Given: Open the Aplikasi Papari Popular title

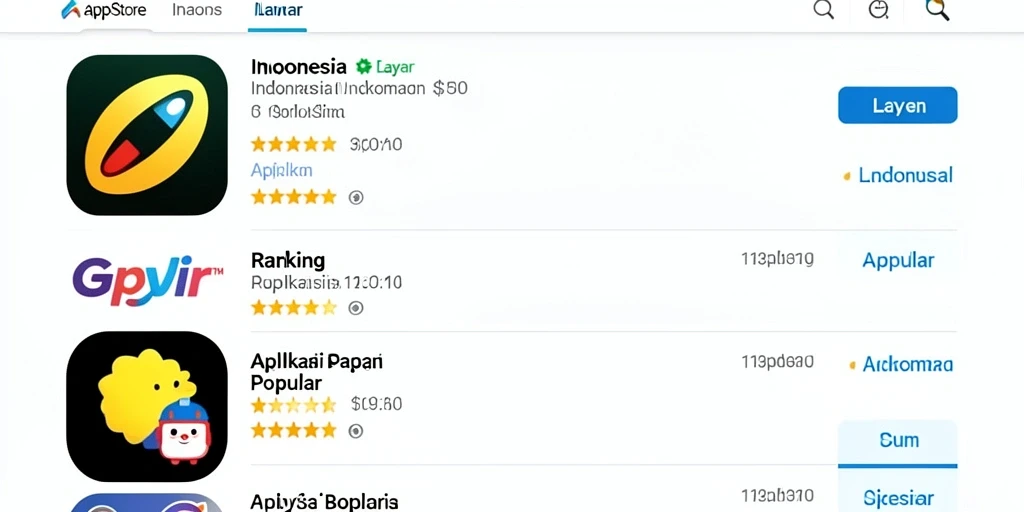Looking at the screenshot, I should tap(317, 371).
